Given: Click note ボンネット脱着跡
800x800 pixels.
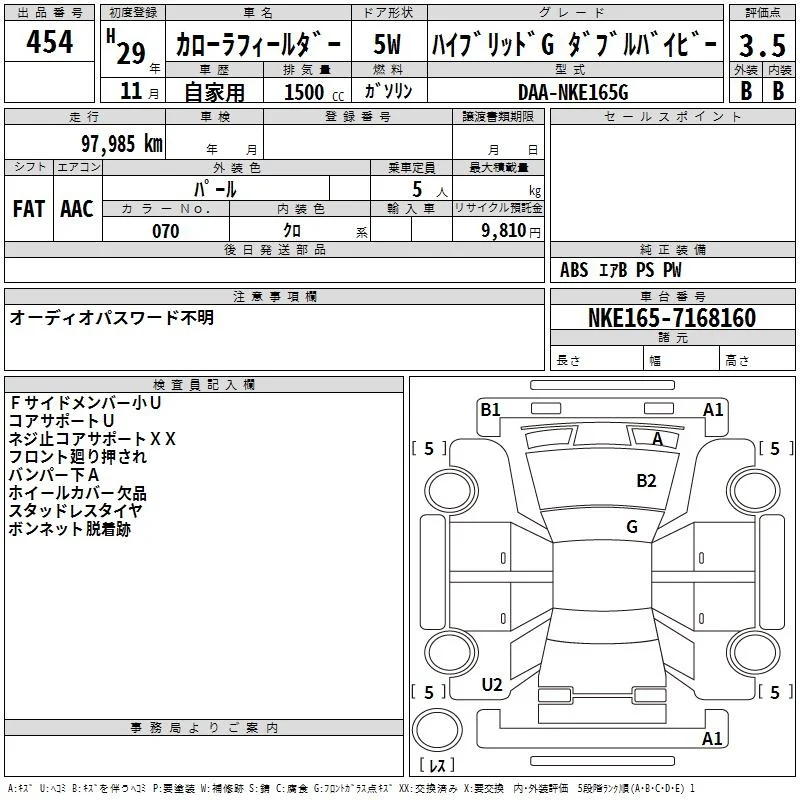Looking at the screenshot, I should click(70, 529).
